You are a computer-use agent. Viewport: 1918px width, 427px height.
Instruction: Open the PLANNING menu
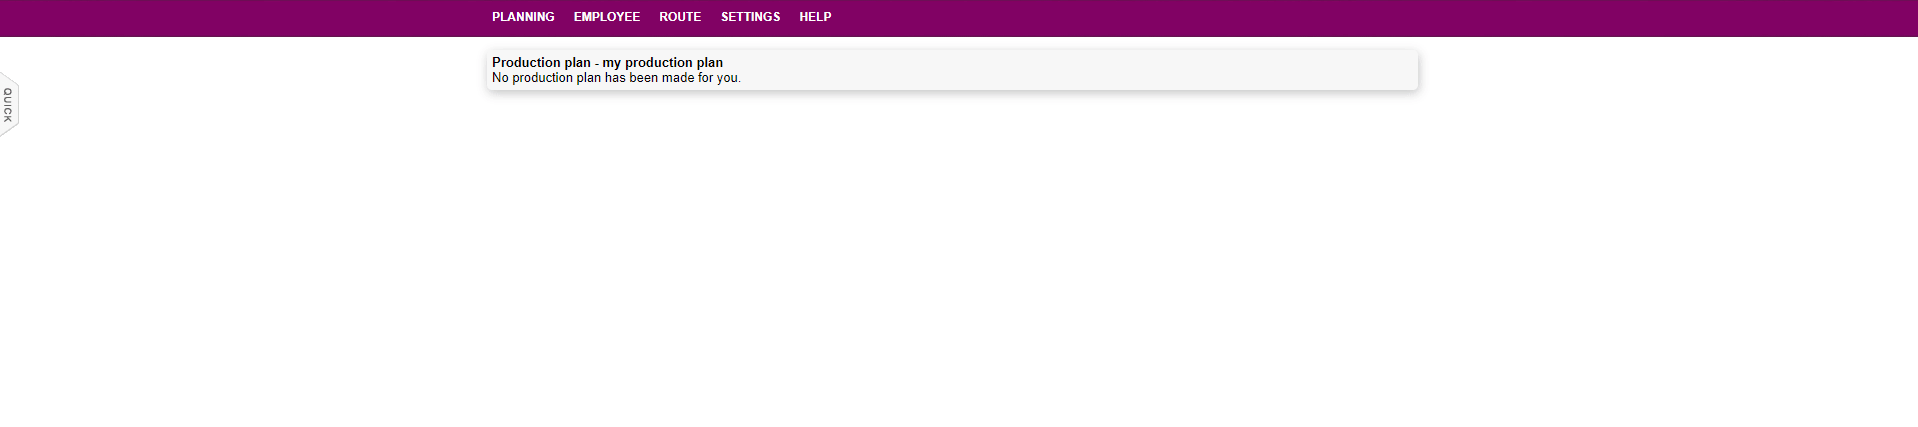523,17
